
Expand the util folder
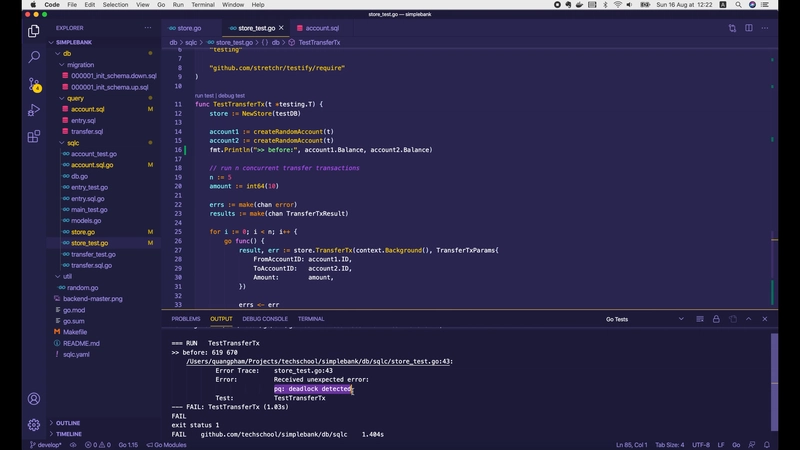67,276
